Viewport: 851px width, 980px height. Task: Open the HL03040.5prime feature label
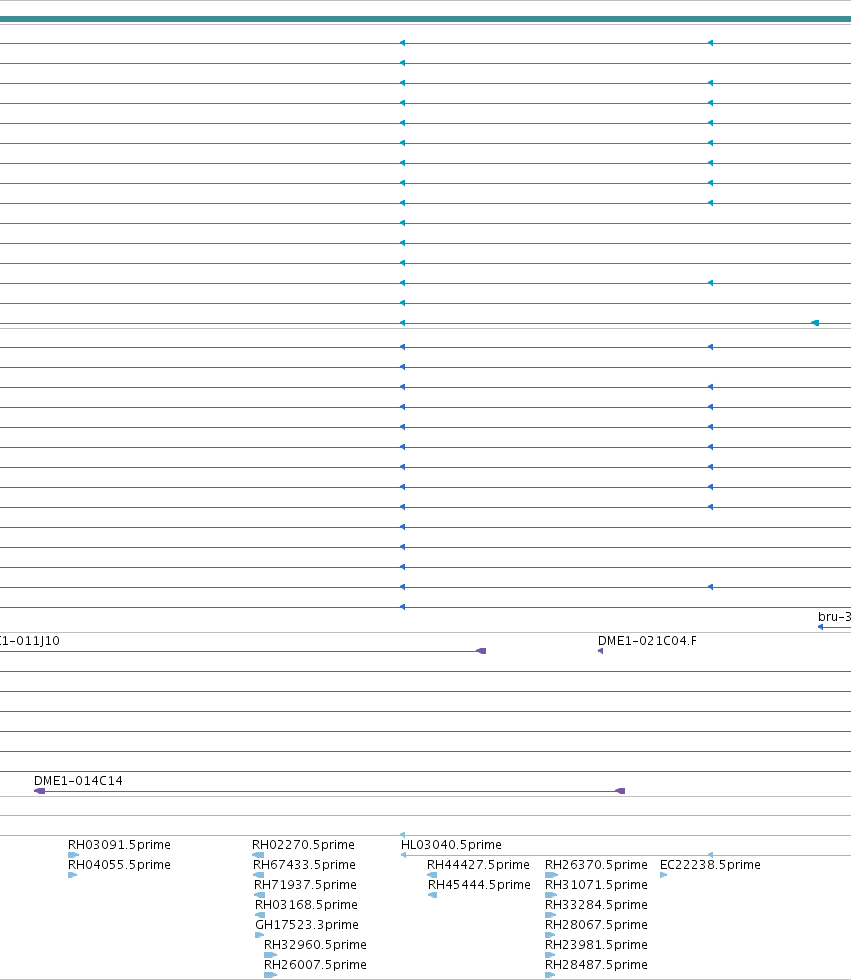point(451,845)
